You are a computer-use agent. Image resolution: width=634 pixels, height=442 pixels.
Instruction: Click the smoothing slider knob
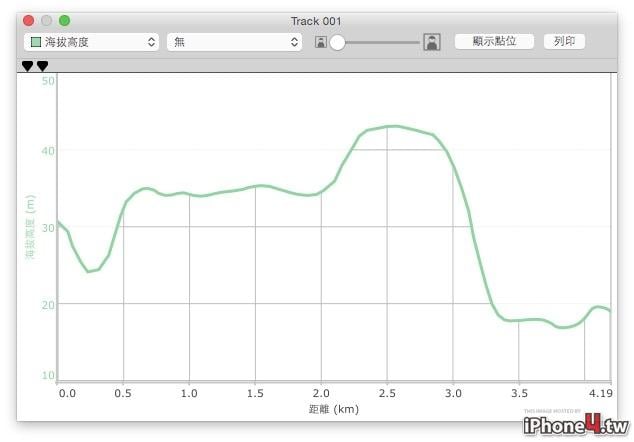click(x=337, y=42)
